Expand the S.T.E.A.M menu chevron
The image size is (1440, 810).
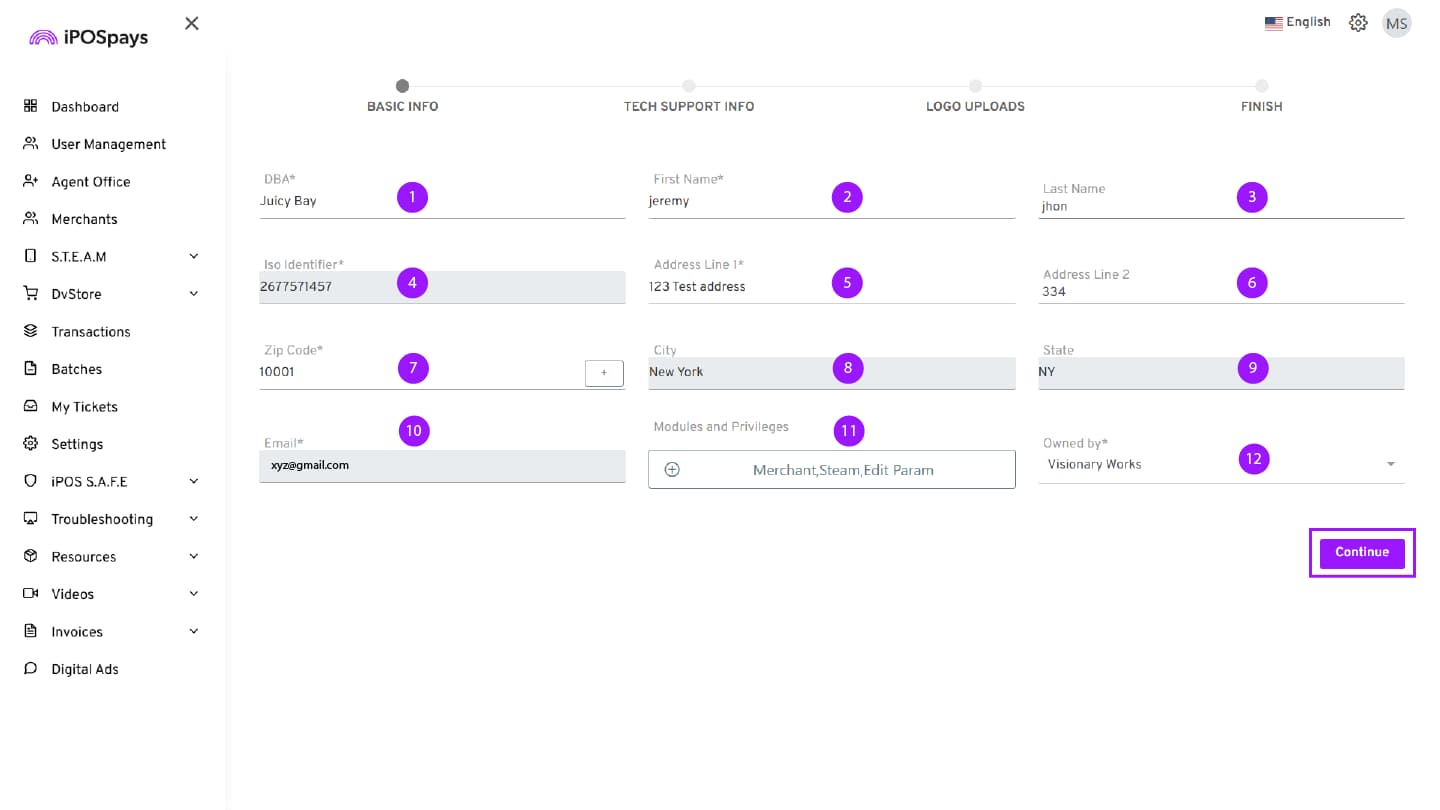[x=194, y=256]
